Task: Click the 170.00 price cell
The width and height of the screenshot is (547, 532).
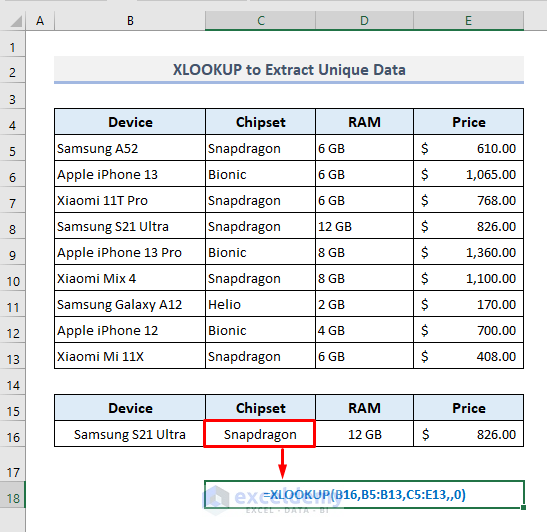Action: point(469,304)
